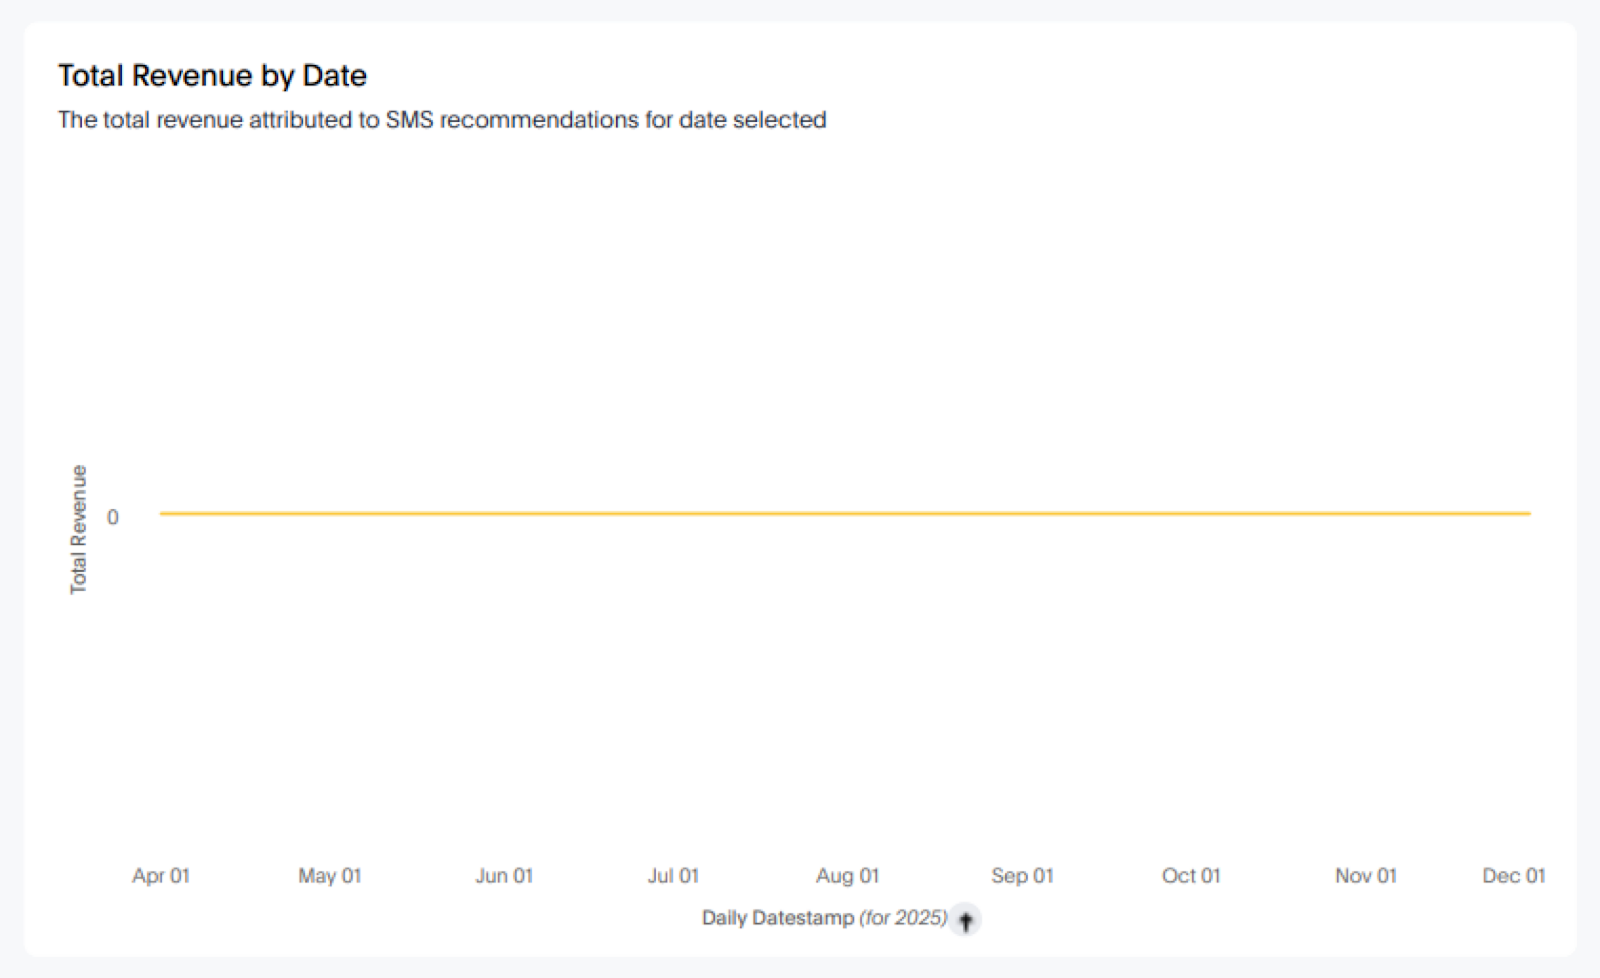Image resolution: width=1600 pixels, height=978 pixels.
Task: Select the May 01 date tick
Action: click(x=330, y=876)
